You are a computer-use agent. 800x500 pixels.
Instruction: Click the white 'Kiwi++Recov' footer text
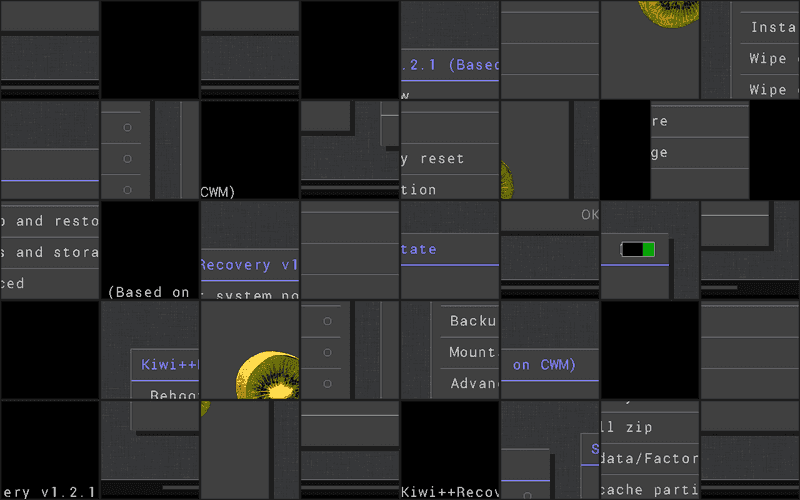(449, 492)
